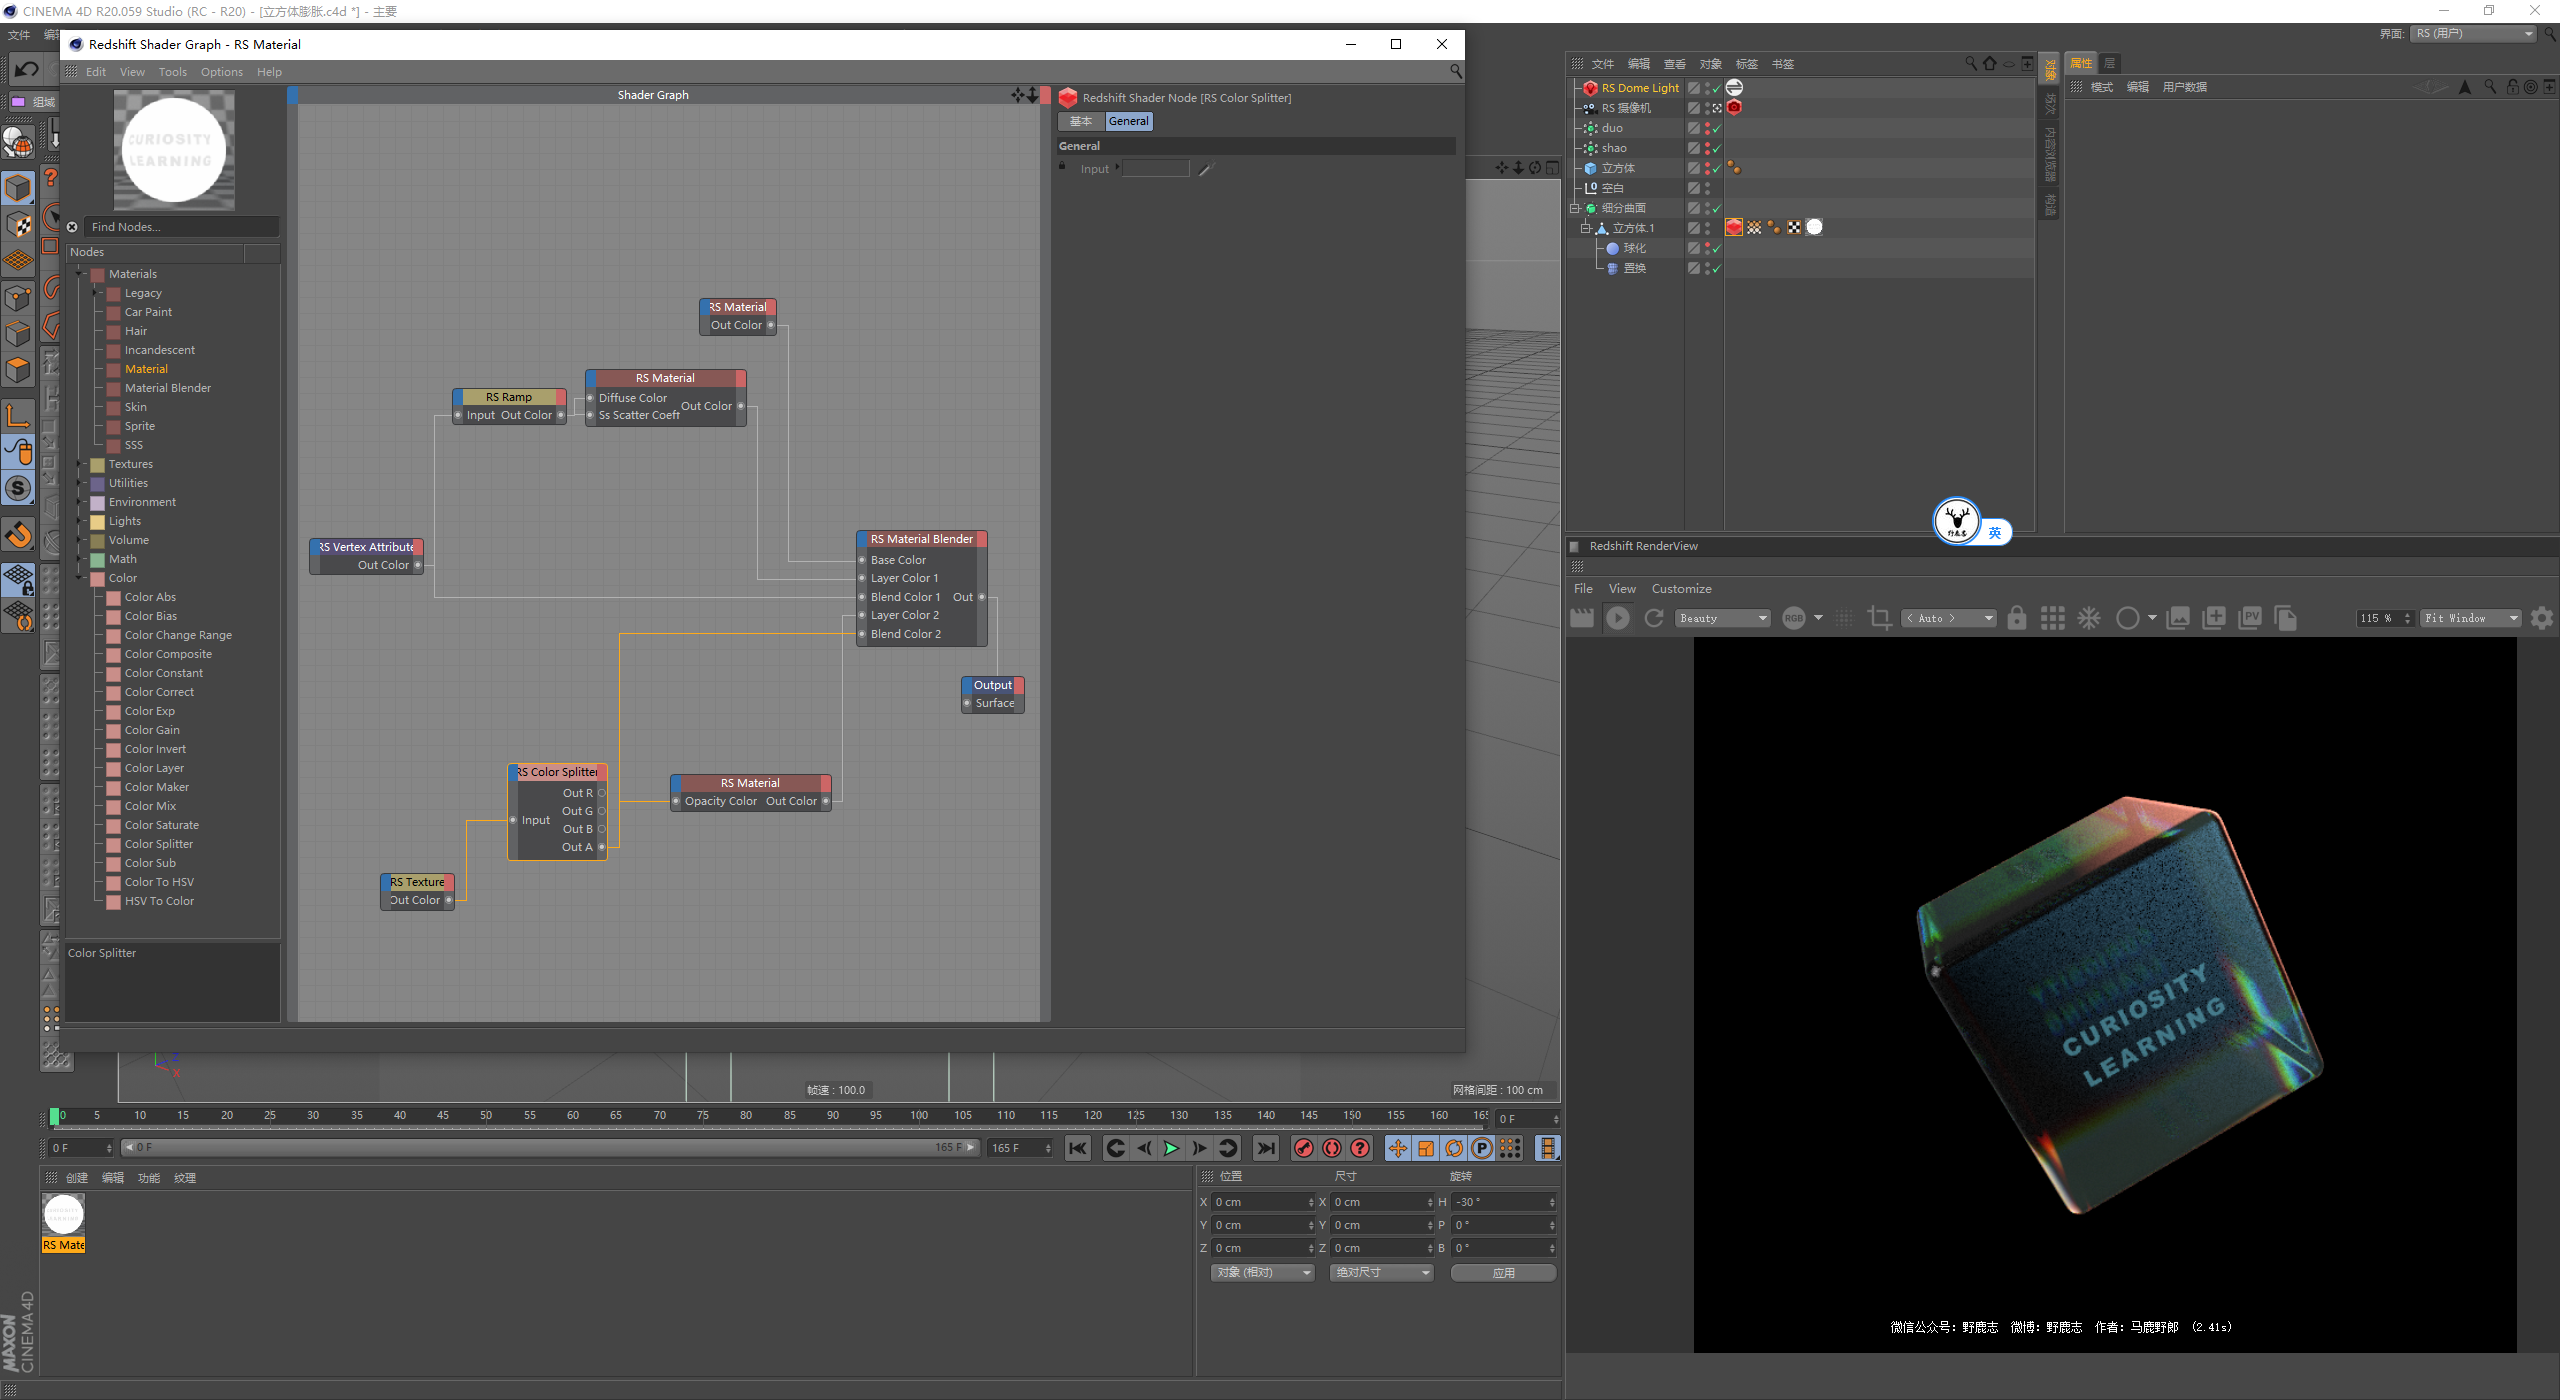Click the Play Forward button in timeline controls

click(x=1171, y=1148)
